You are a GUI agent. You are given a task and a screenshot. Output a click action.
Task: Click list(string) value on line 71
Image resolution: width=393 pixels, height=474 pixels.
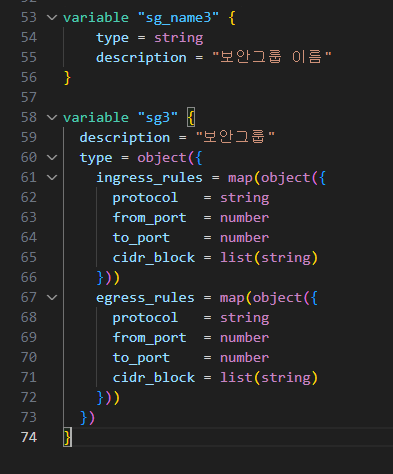[x=269, y=378]
